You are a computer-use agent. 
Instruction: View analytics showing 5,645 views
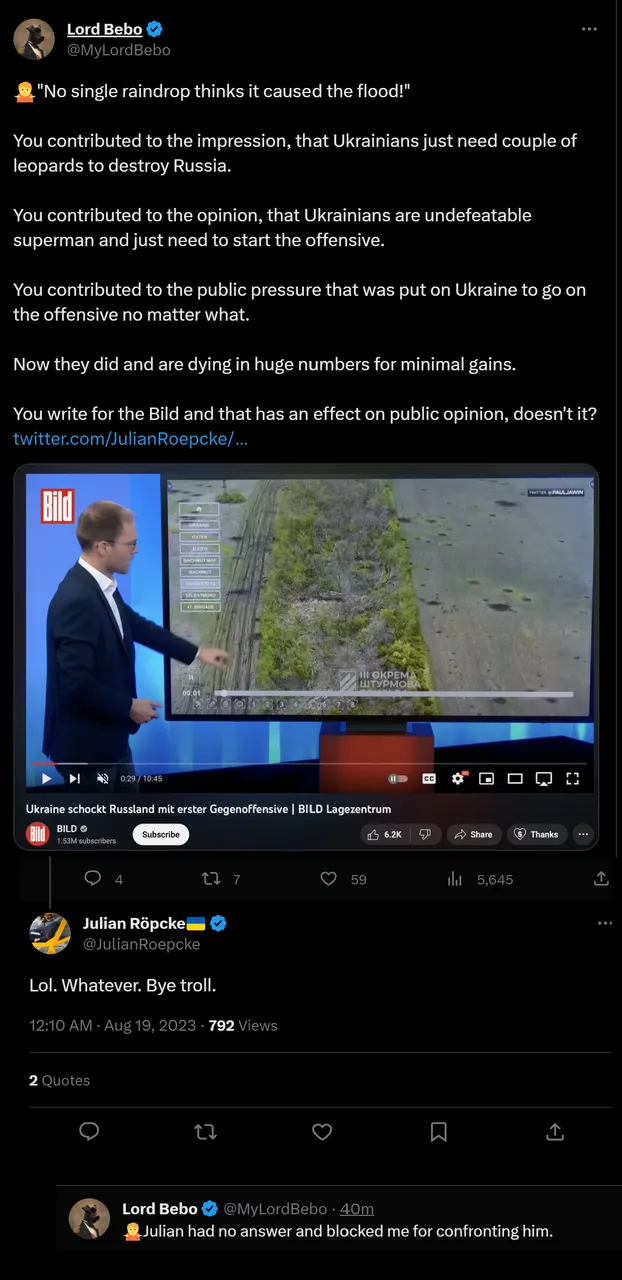[x=455, y=878]
